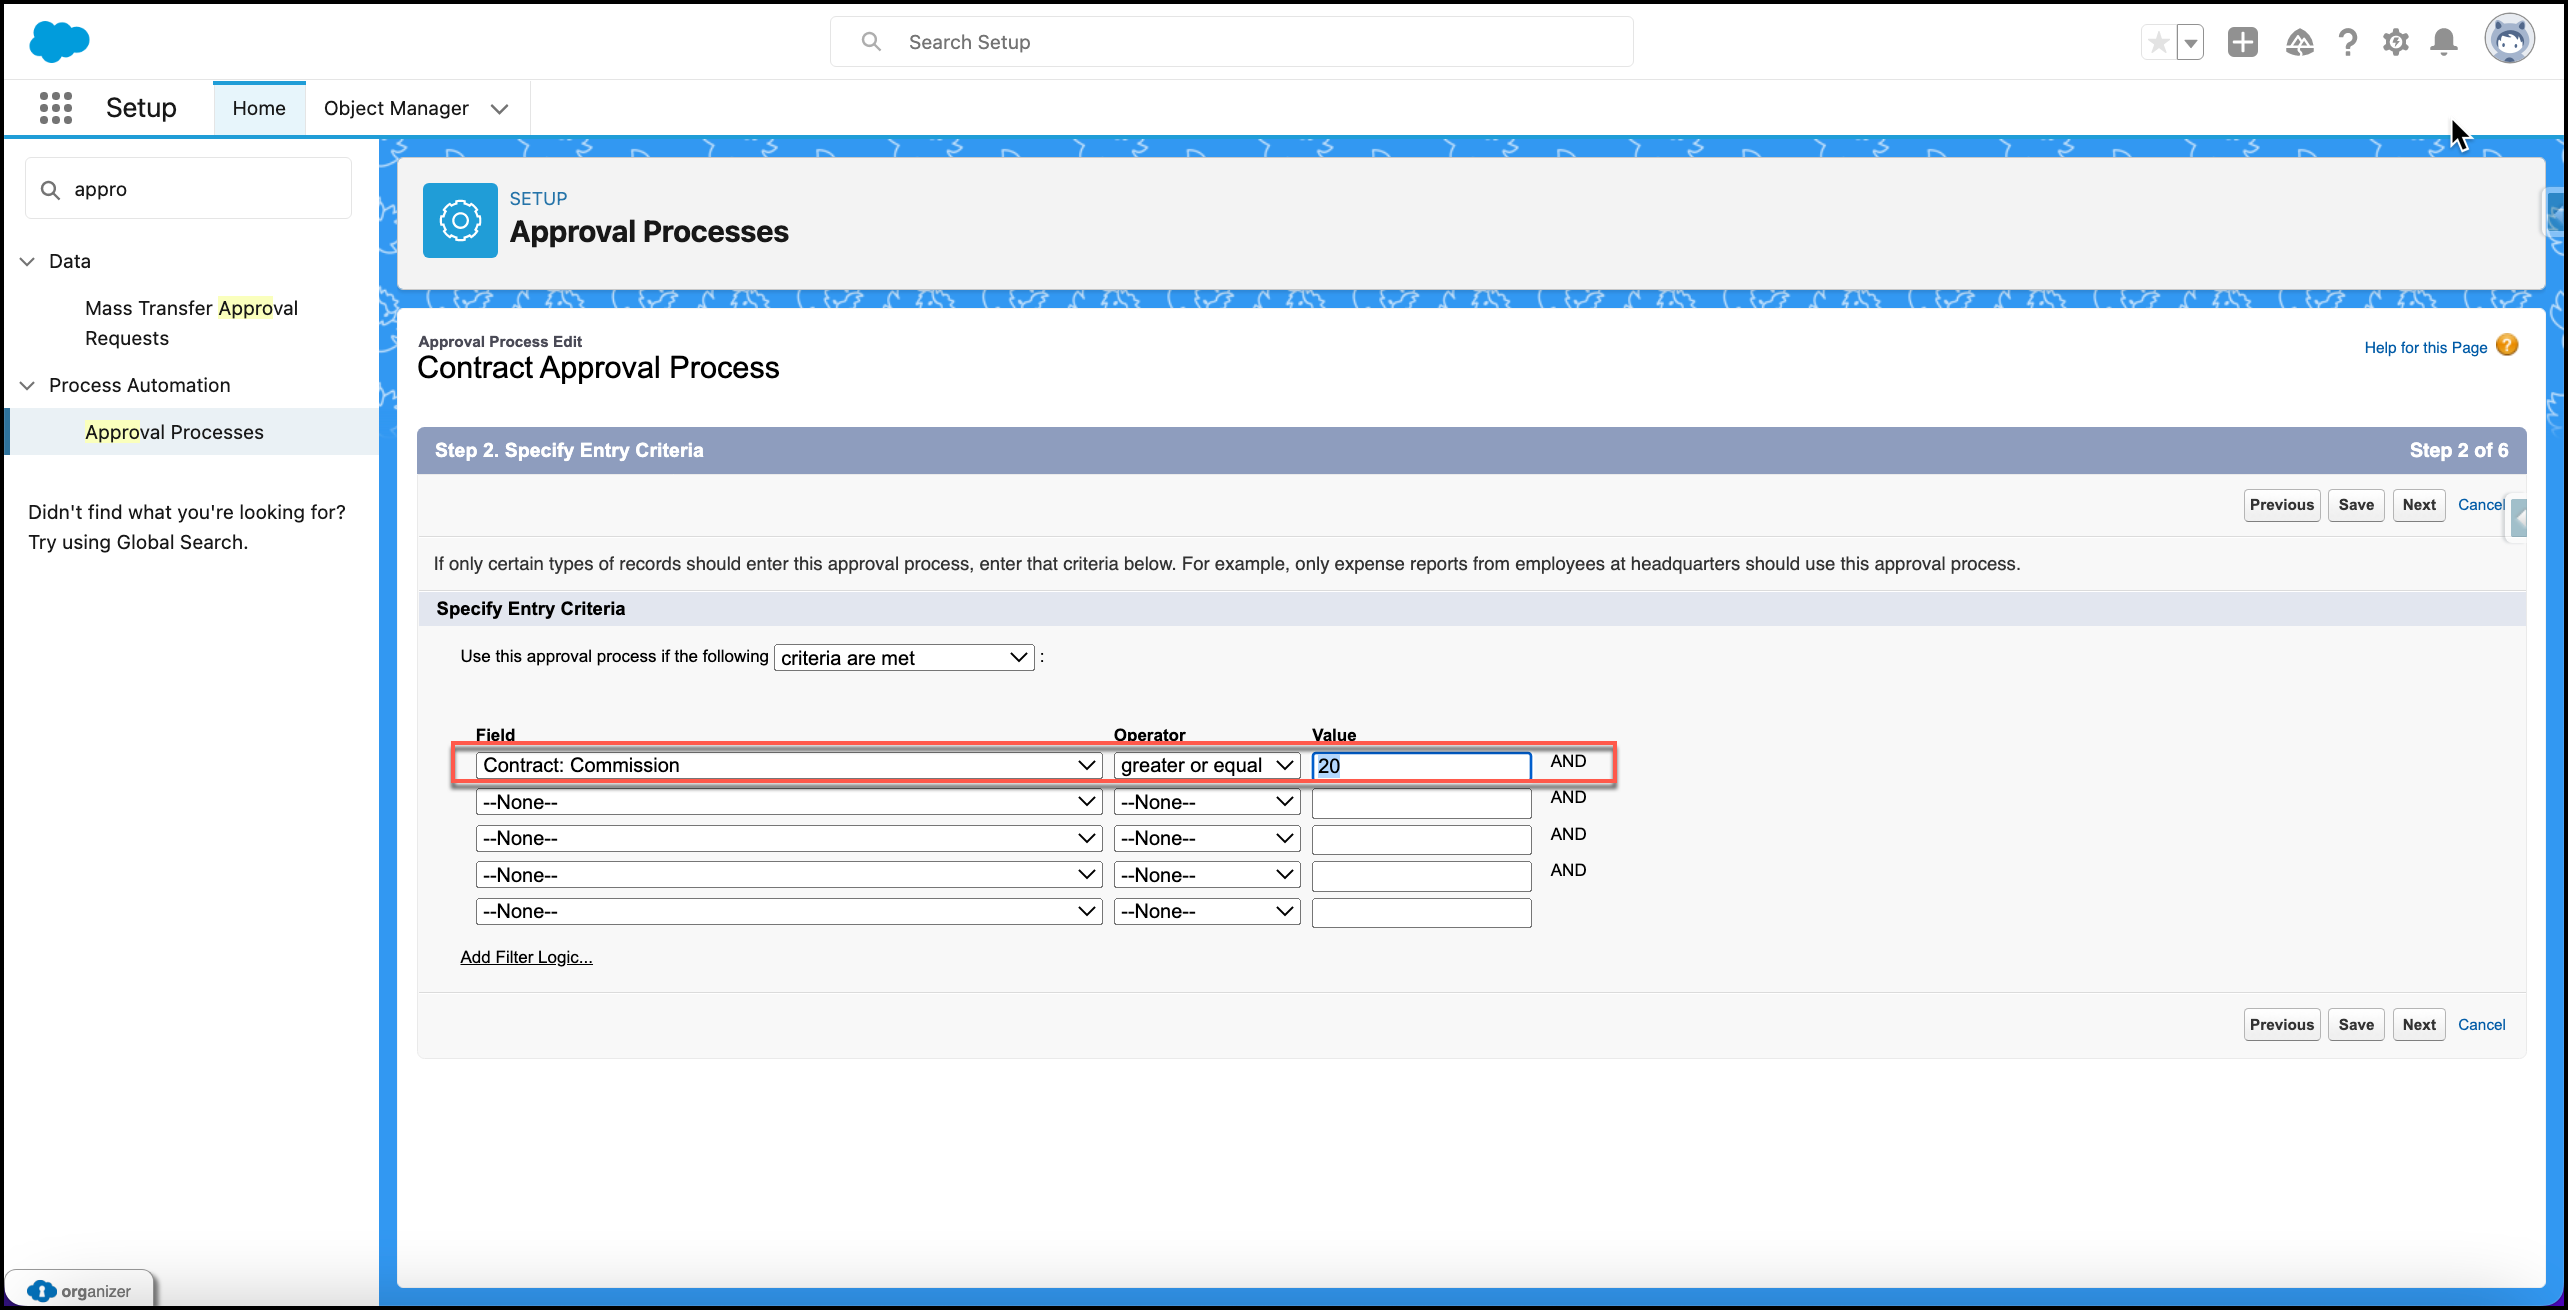Select Approval Processes in the sidebar
The height and width of the screenshot is (1310, 2568).
point(174,432)
